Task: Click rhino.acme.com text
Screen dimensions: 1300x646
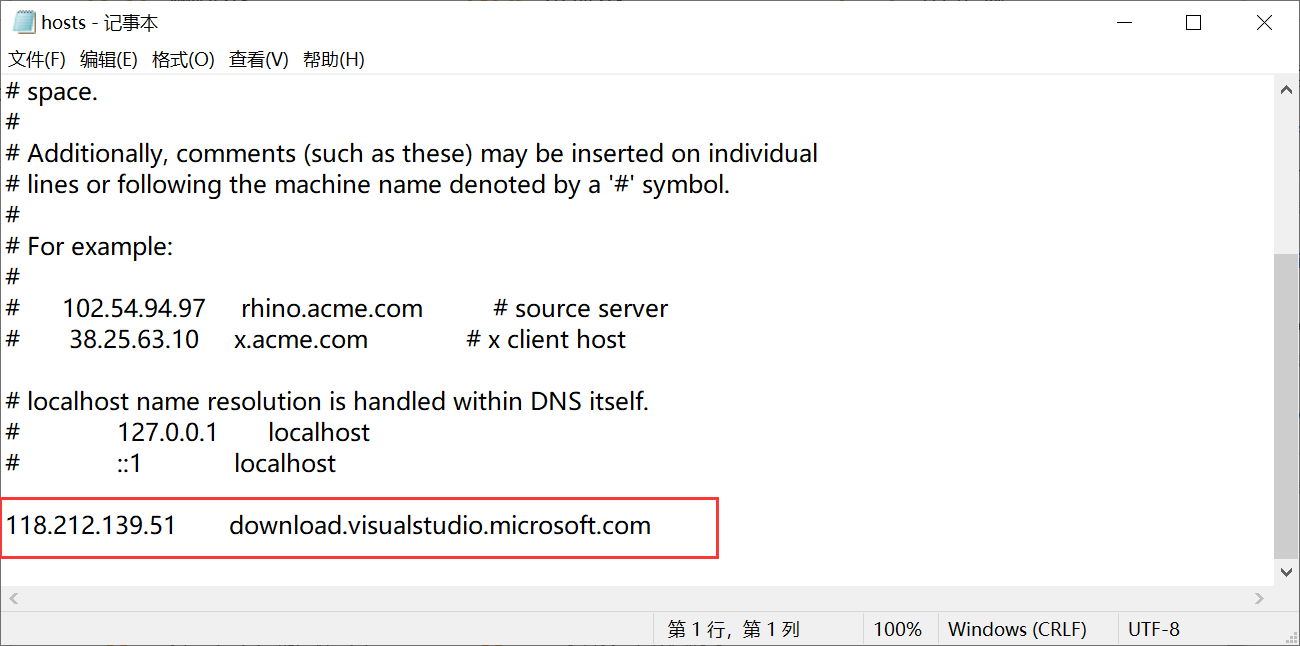Action: click(x=332, y=308)
